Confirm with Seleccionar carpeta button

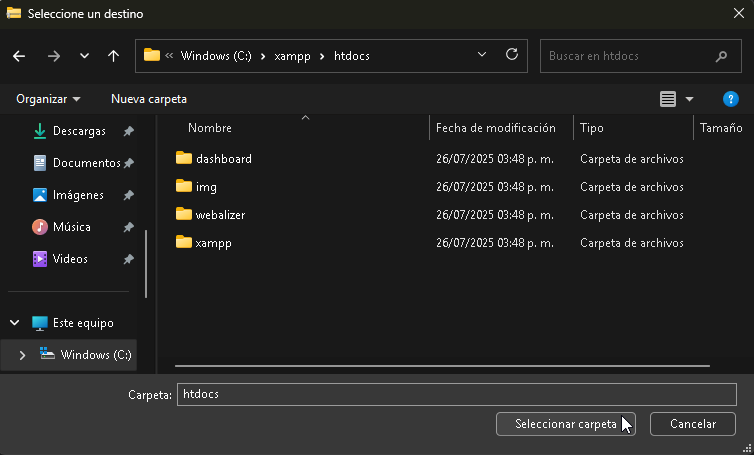click(566, 424)
